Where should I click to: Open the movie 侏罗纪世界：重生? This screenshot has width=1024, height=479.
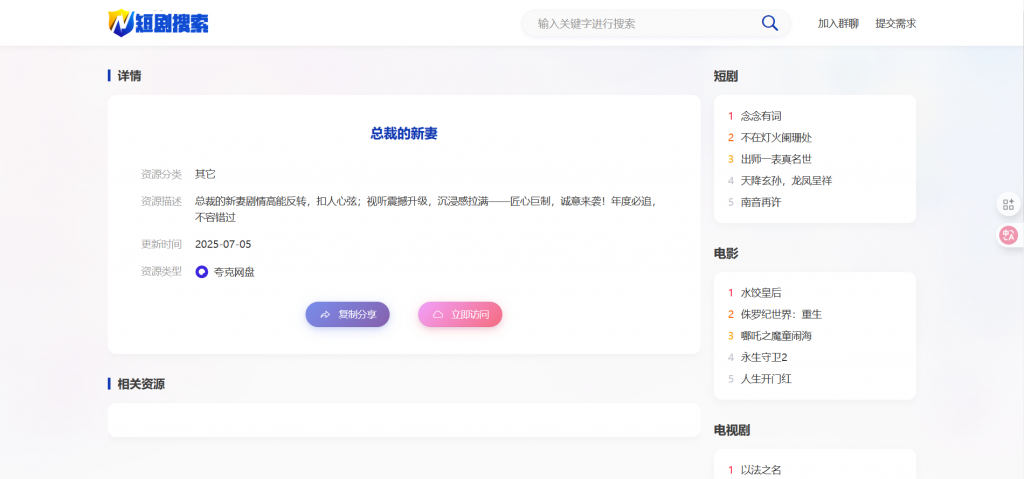point(781,314)
